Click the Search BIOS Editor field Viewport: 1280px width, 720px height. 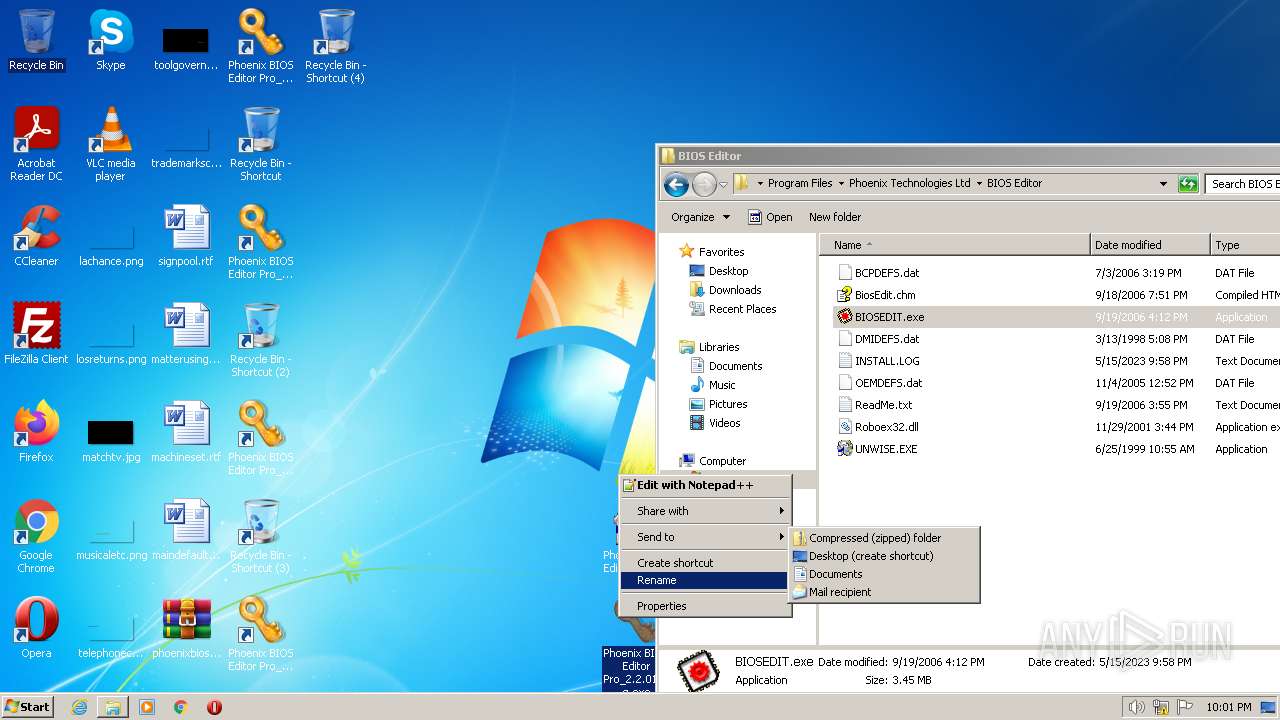click(1243, 184)
